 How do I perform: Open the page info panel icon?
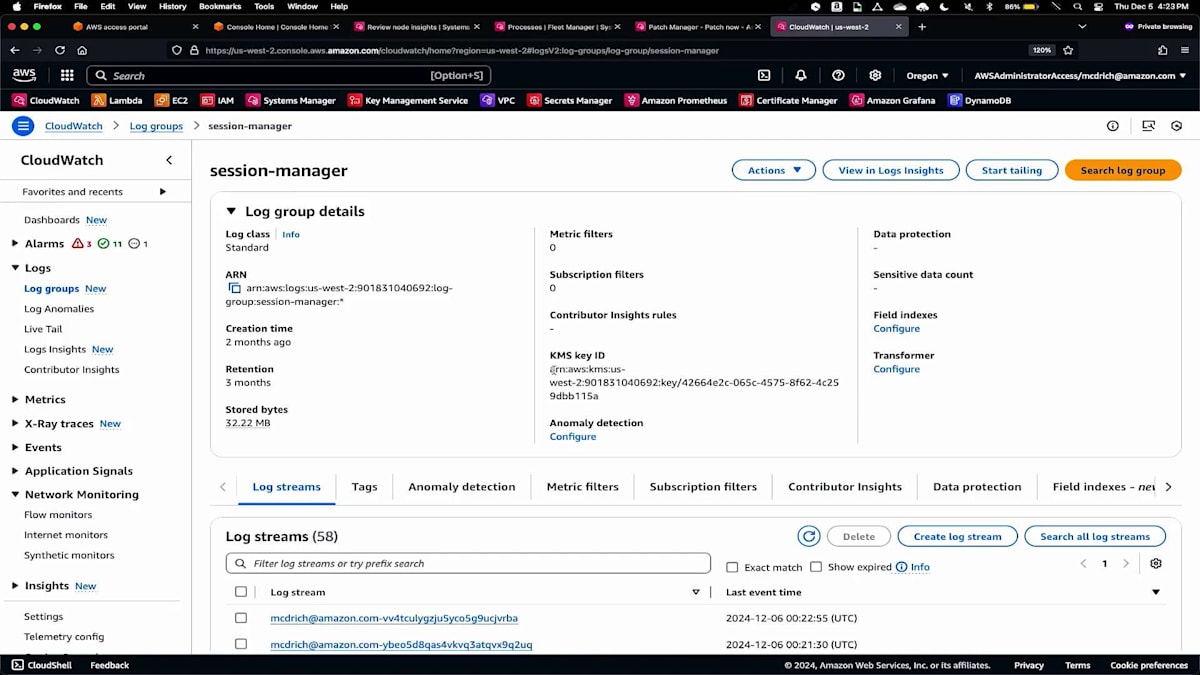click(x=1113, y=126)
